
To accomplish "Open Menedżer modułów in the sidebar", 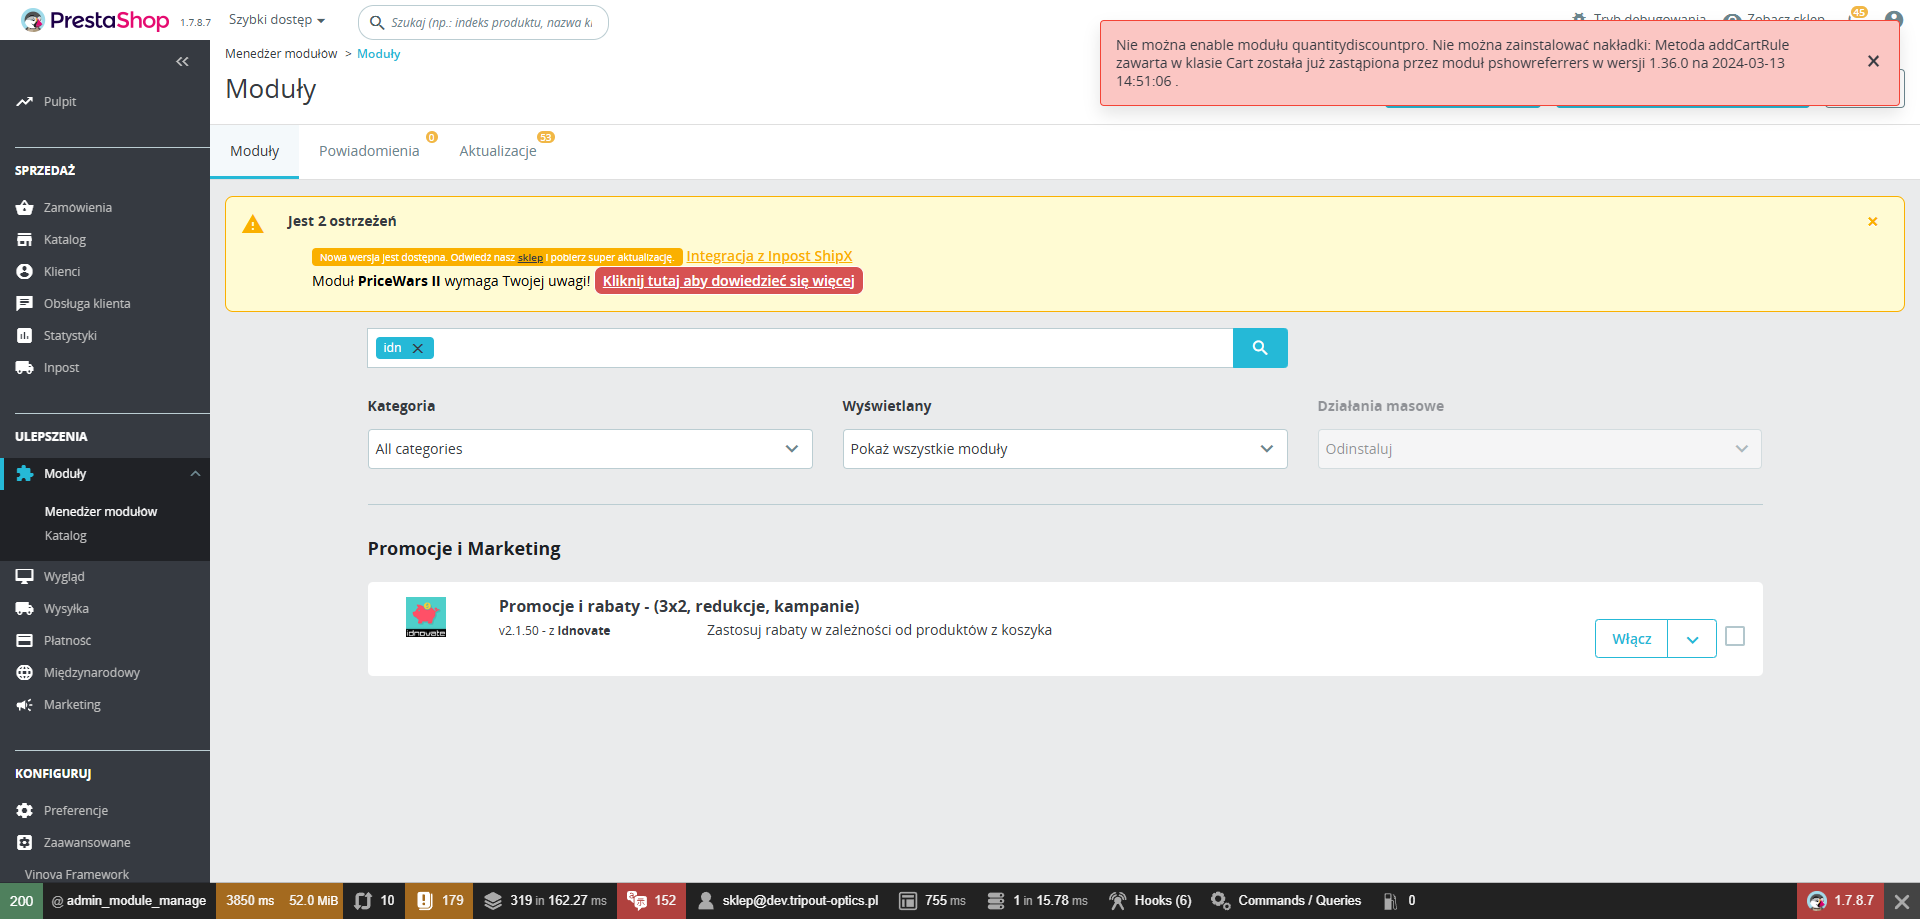I will (101, 512).
